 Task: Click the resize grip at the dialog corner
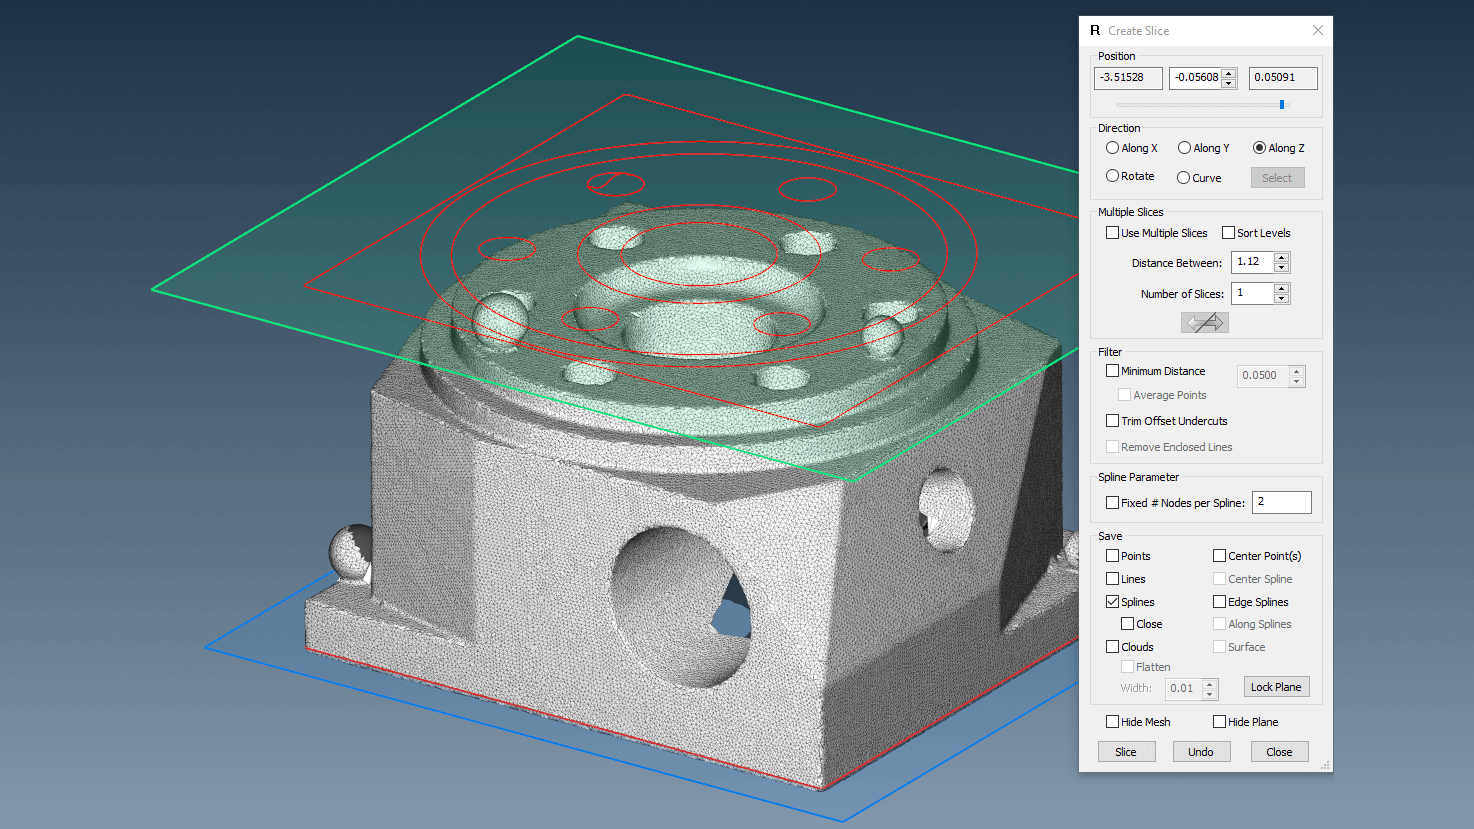point(1326,766)
